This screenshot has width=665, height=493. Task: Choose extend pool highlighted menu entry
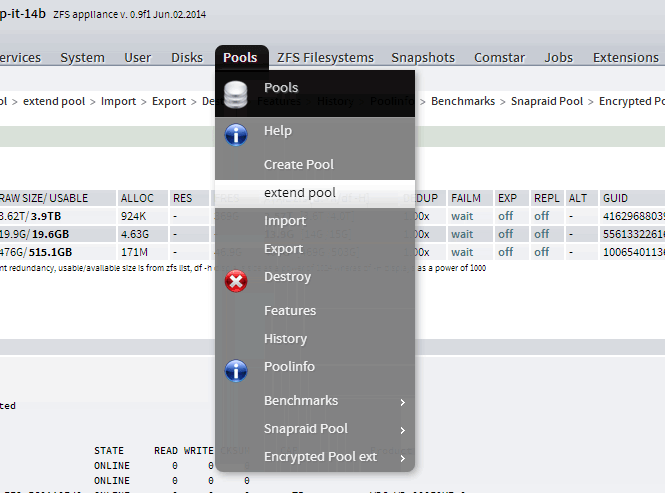(x=315, y=193)
